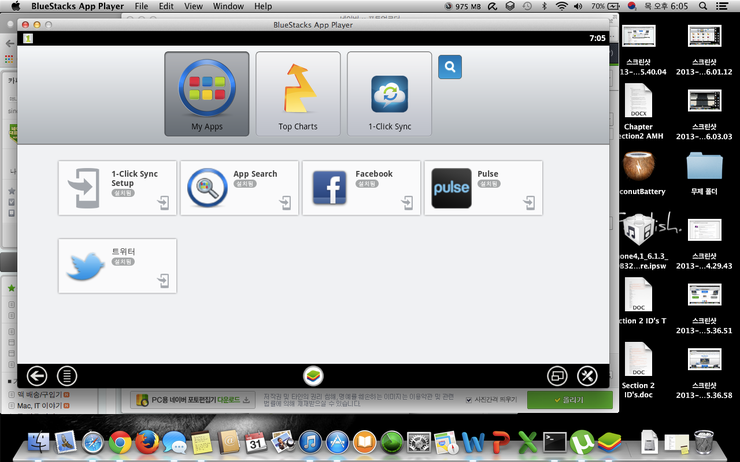
Task: Open the BlueStacks menu list button
Action: [67, 376]
